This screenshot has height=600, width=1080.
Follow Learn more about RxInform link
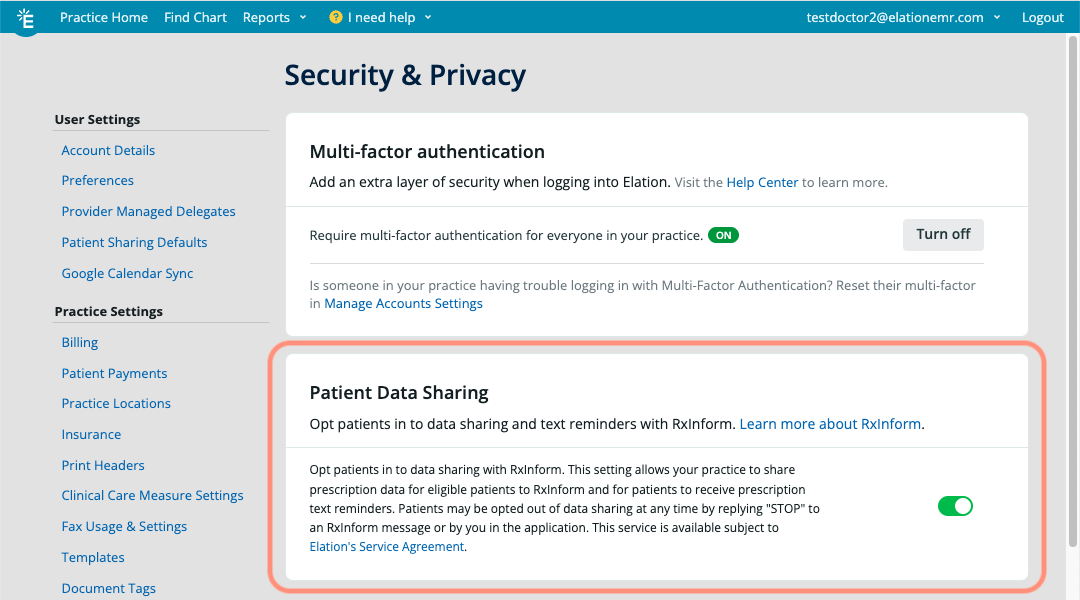click(830, 424)
